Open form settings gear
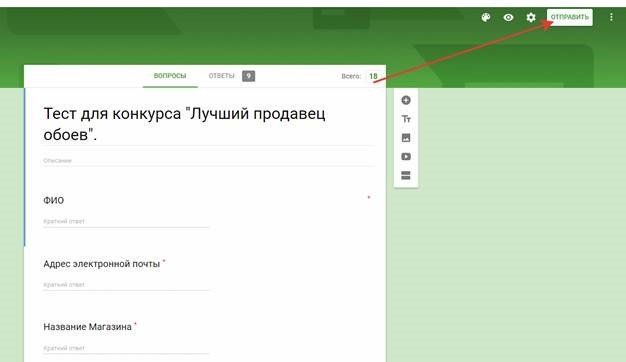 (531, 18)
